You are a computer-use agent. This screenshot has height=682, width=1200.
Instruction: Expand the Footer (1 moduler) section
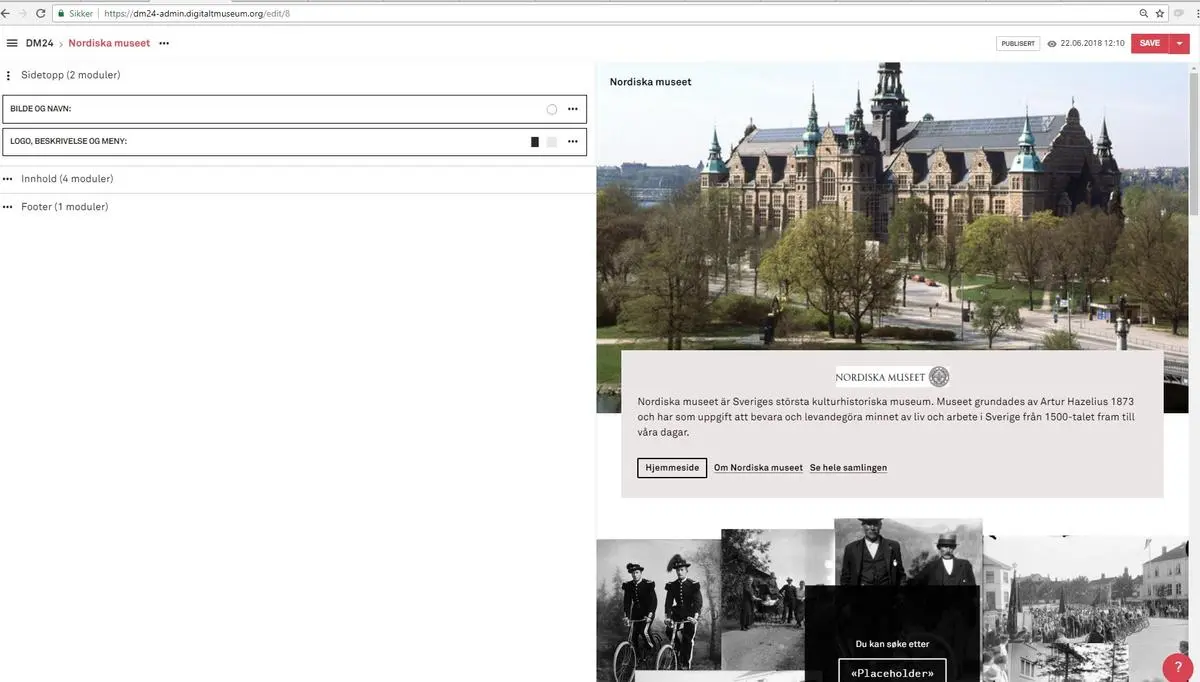pyautogui.click(x=64, y=207)
